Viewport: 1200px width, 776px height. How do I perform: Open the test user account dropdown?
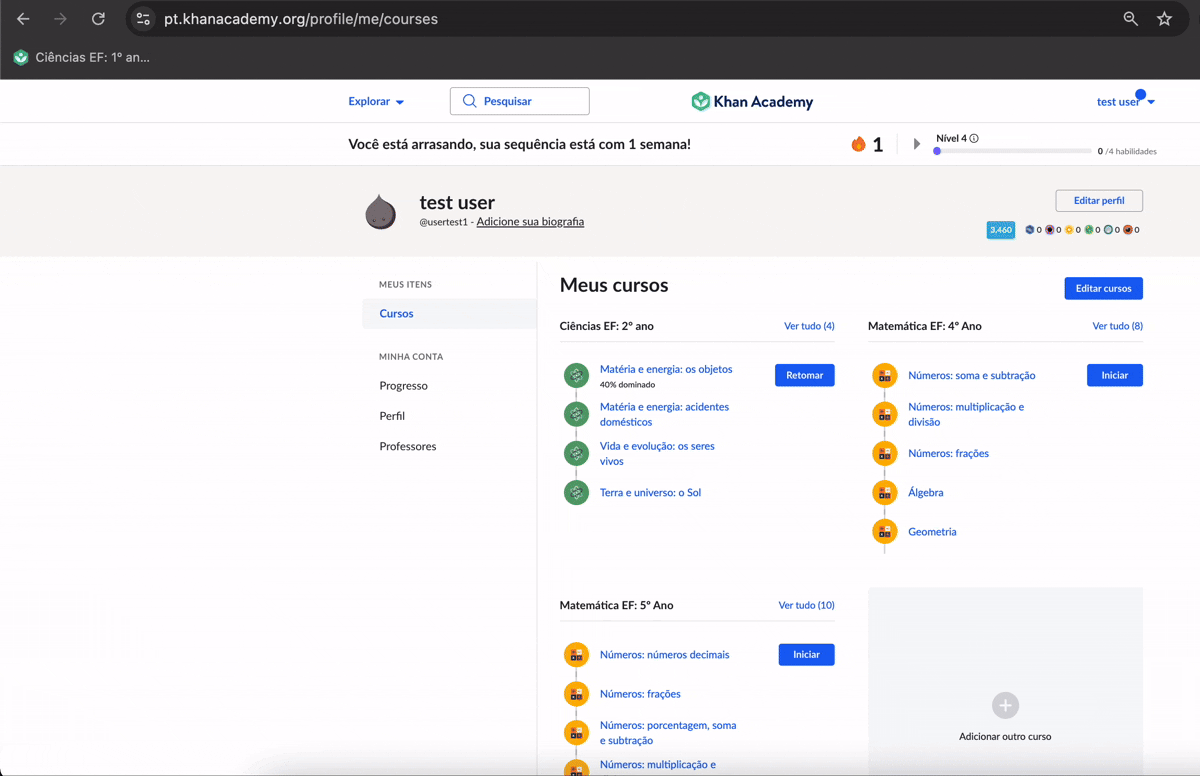[x=1126, y=102]
